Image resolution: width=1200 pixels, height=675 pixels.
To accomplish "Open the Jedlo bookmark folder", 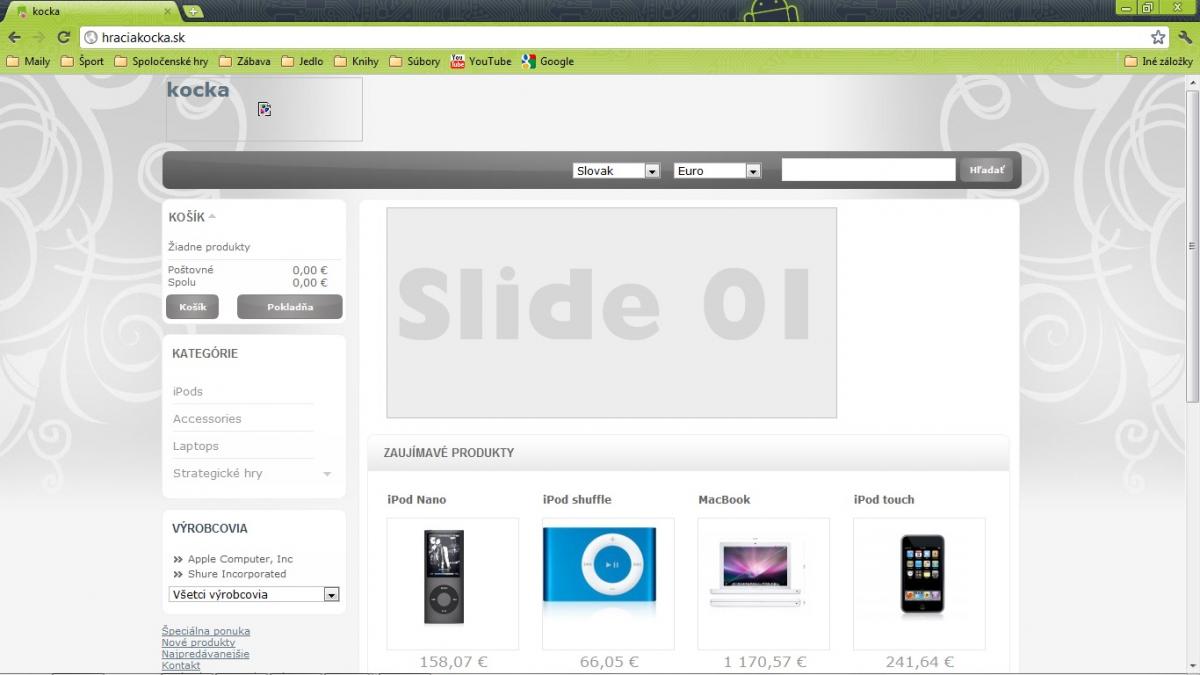I will click(x=303, y=61).
